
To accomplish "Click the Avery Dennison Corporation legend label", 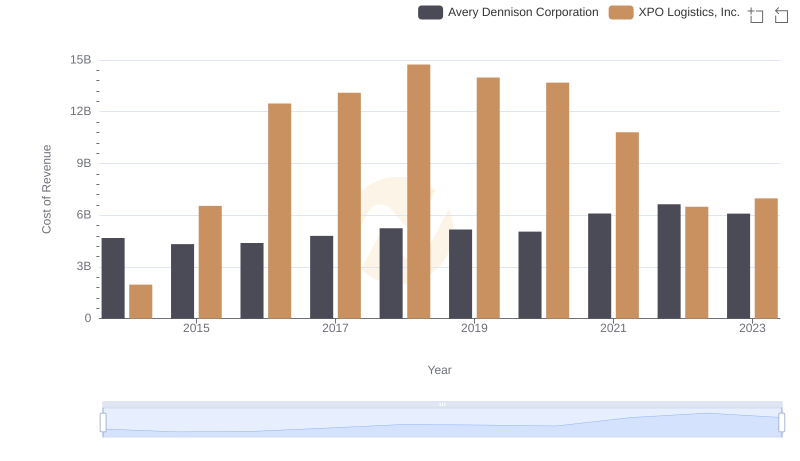I will coord(523,12).
